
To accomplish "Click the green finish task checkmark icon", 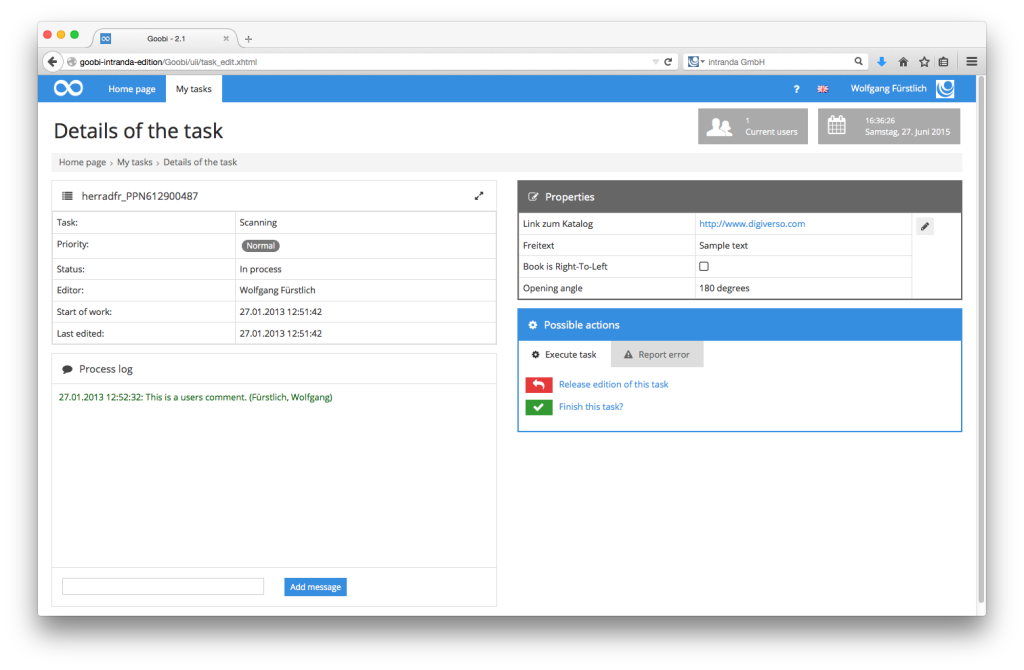I will coord(539,407).
